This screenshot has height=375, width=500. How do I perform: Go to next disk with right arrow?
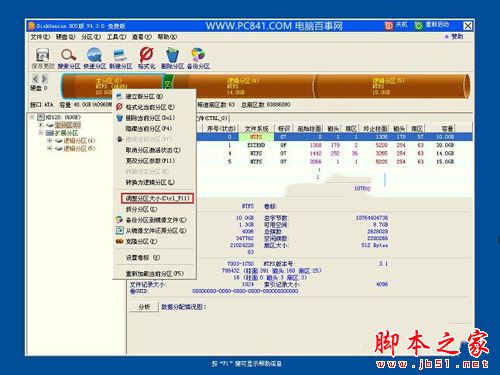tap(45, 79)
